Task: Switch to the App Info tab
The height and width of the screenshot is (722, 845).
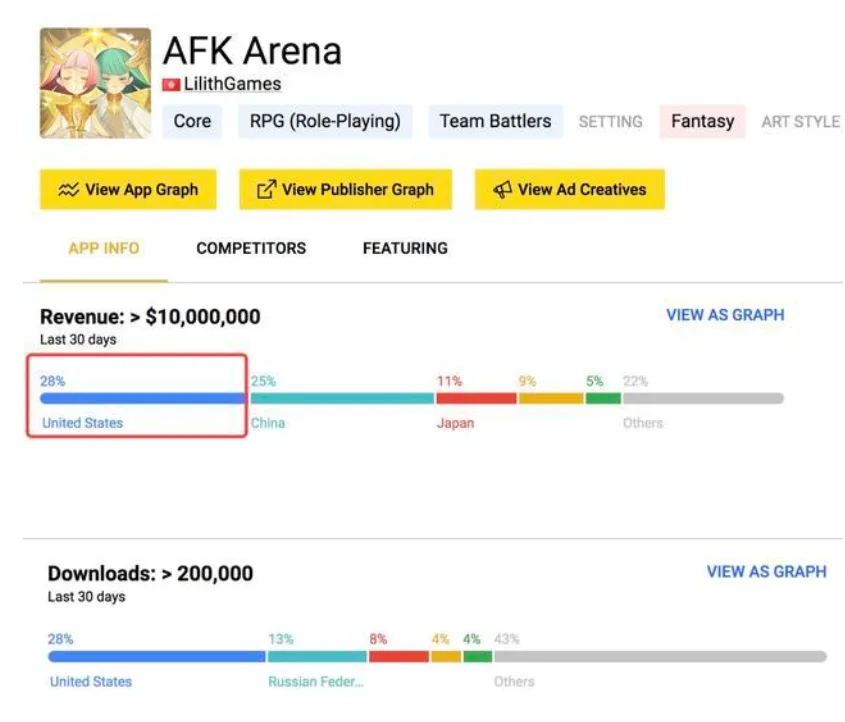Action: click(x=104, y=248)
